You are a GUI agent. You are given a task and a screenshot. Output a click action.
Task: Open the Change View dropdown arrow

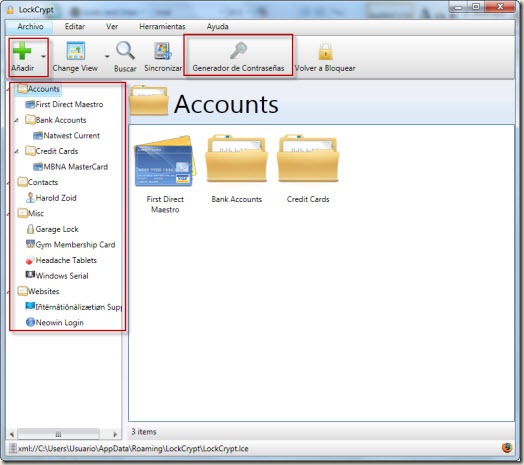(107, 56)
